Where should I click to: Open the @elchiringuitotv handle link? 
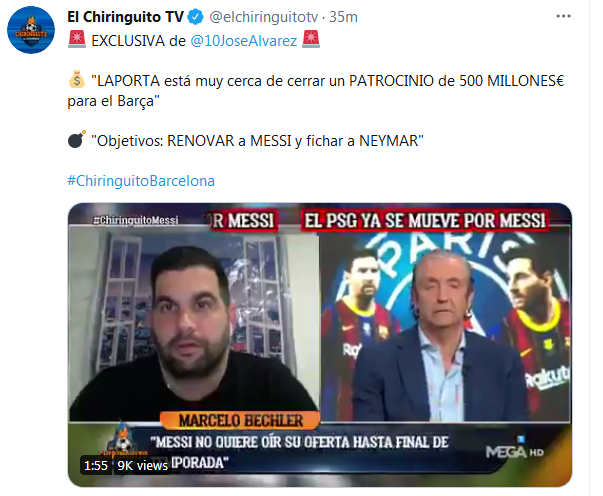[263, 17]
